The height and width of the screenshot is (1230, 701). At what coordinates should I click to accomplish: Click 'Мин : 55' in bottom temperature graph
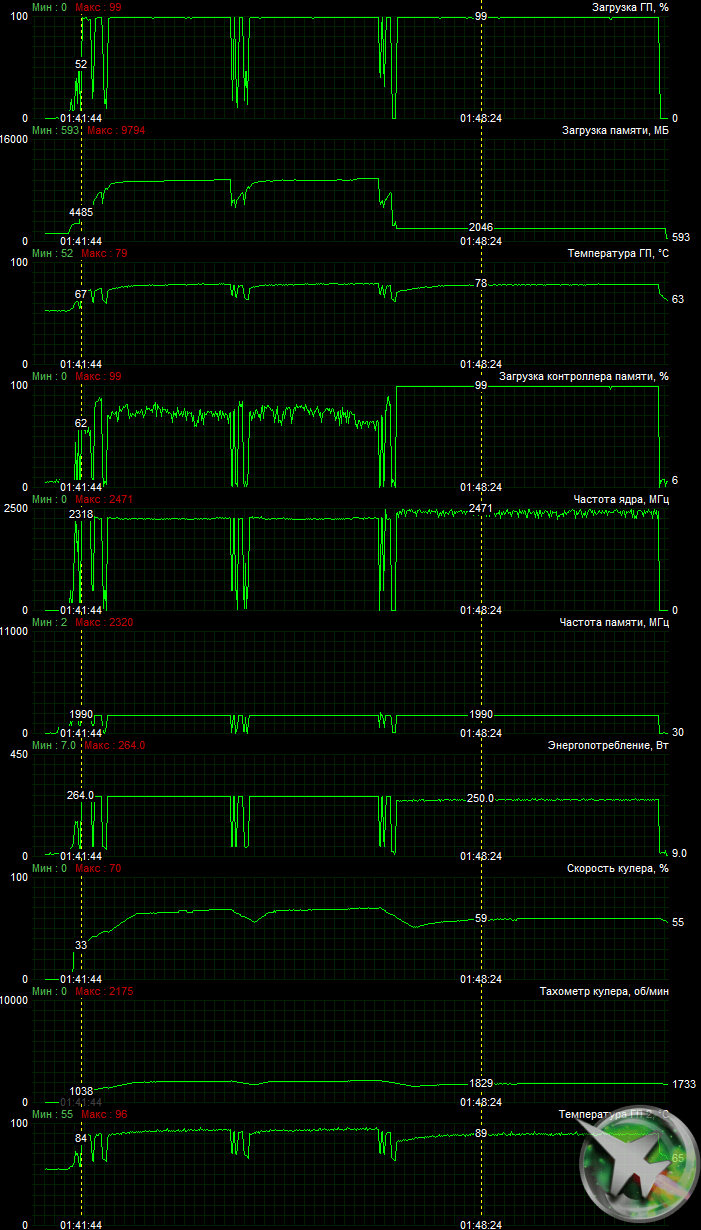click(x=53, y=1114)
